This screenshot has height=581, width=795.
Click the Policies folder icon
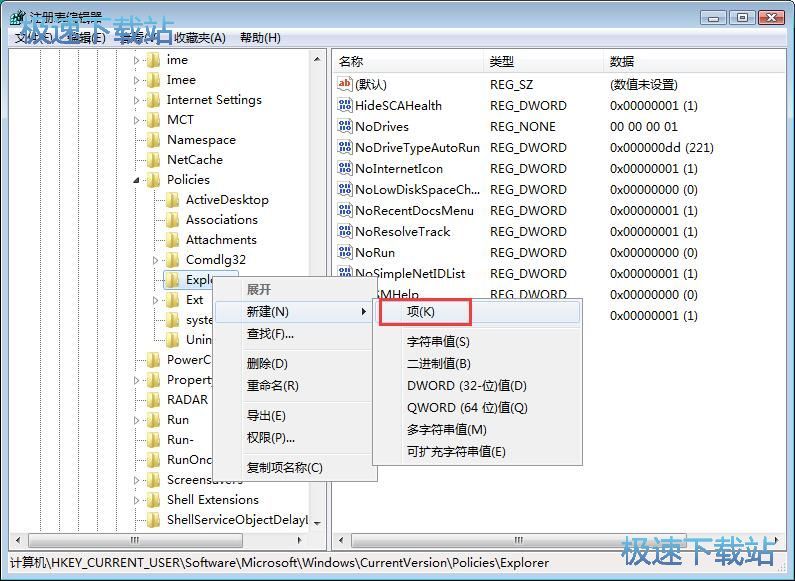154,179
